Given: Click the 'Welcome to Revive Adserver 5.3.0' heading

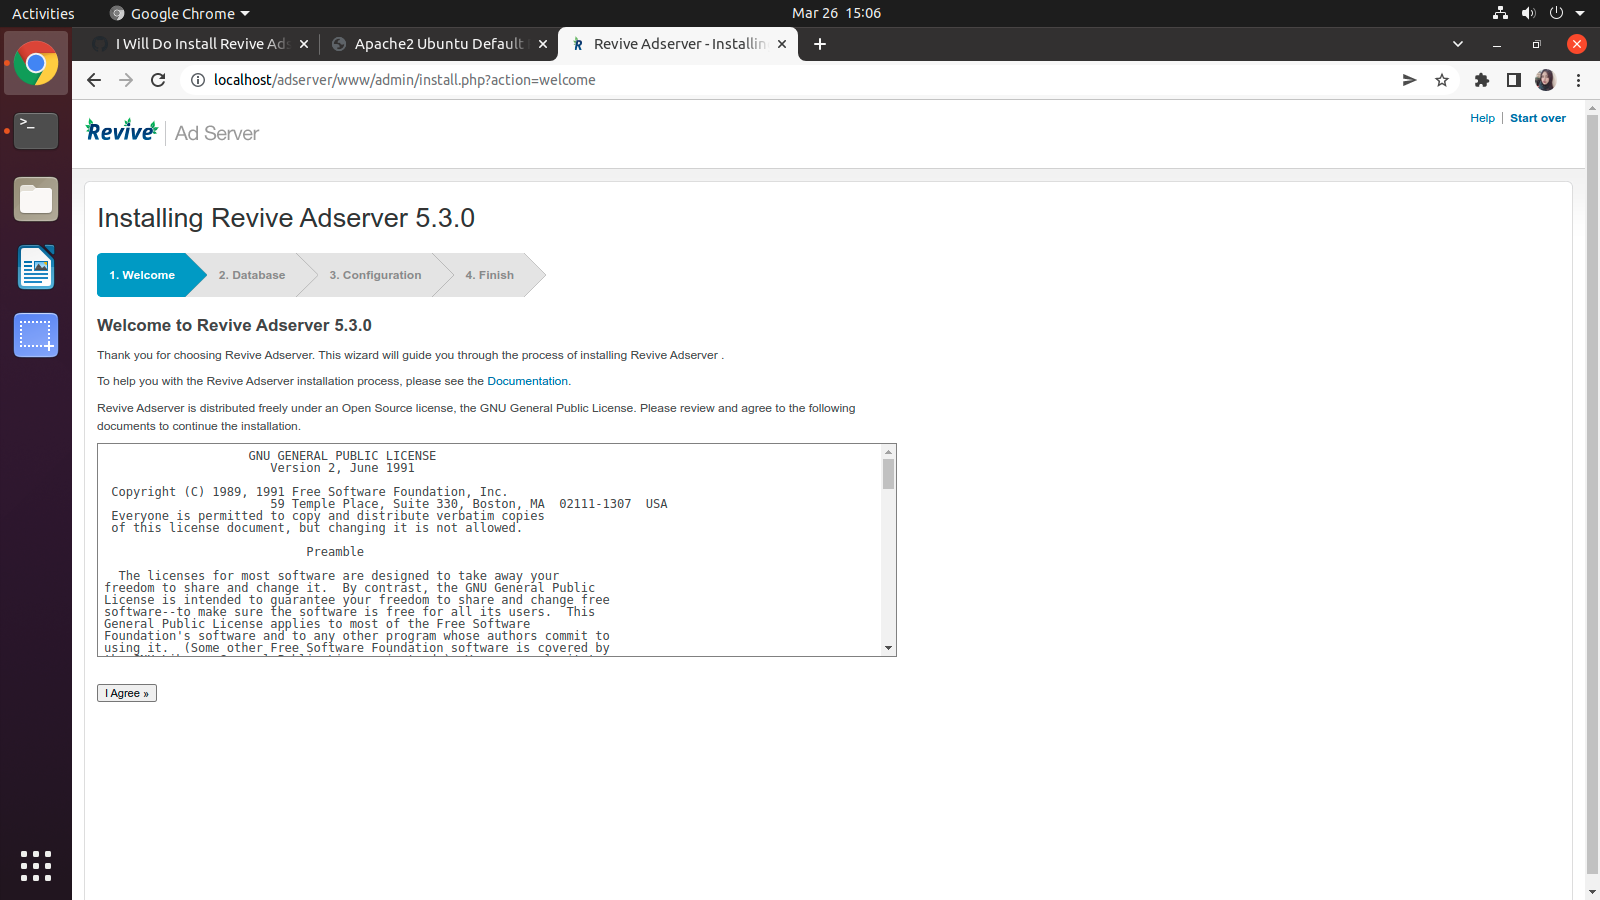Looking at the screenshot, I should coord(234,325).
